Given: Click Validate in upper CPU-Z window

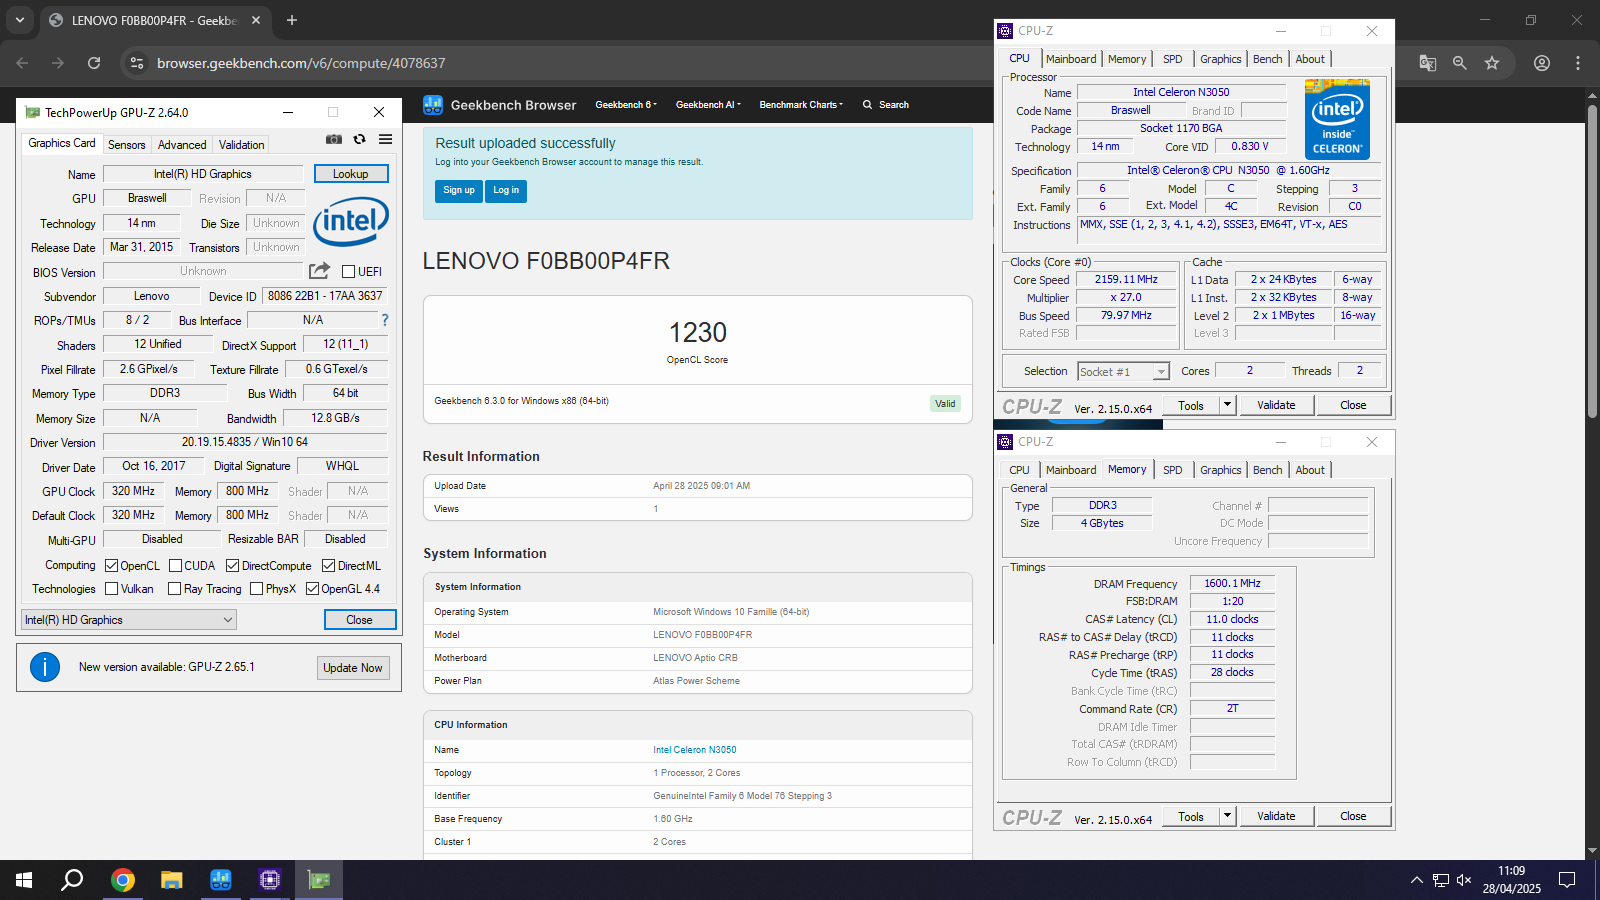Looking at the screenshot, I should click(1276, 405).
